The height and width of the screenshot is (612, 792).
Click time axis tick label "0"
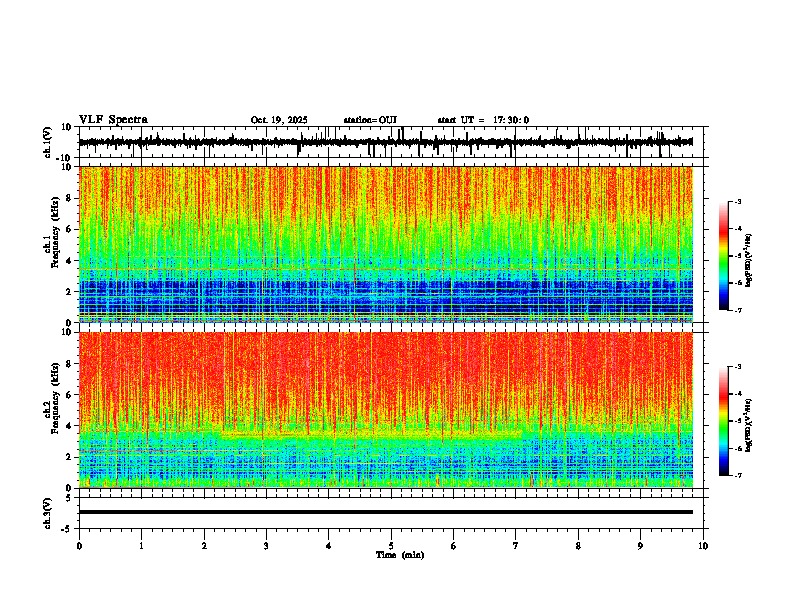tap(79, 546)
